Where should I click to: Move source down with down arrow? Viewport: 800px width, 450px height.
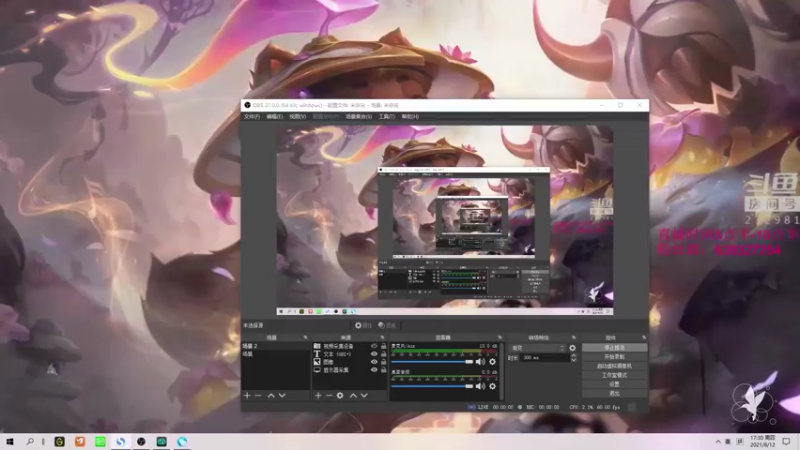click(364, 395)
